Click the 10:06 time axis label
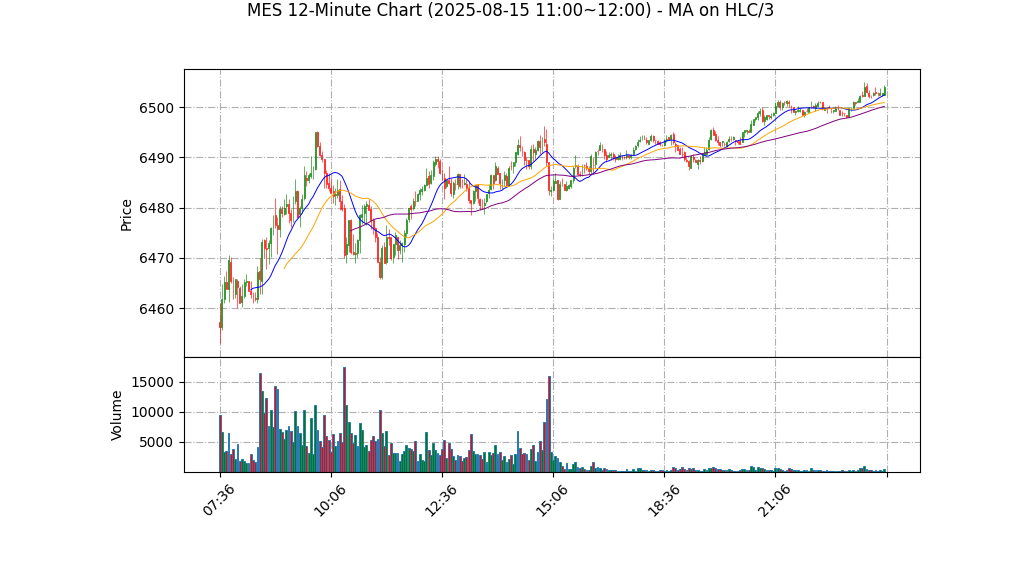Image resolution: width=1022 pixels, height=575 pixels. pos(330,500)
